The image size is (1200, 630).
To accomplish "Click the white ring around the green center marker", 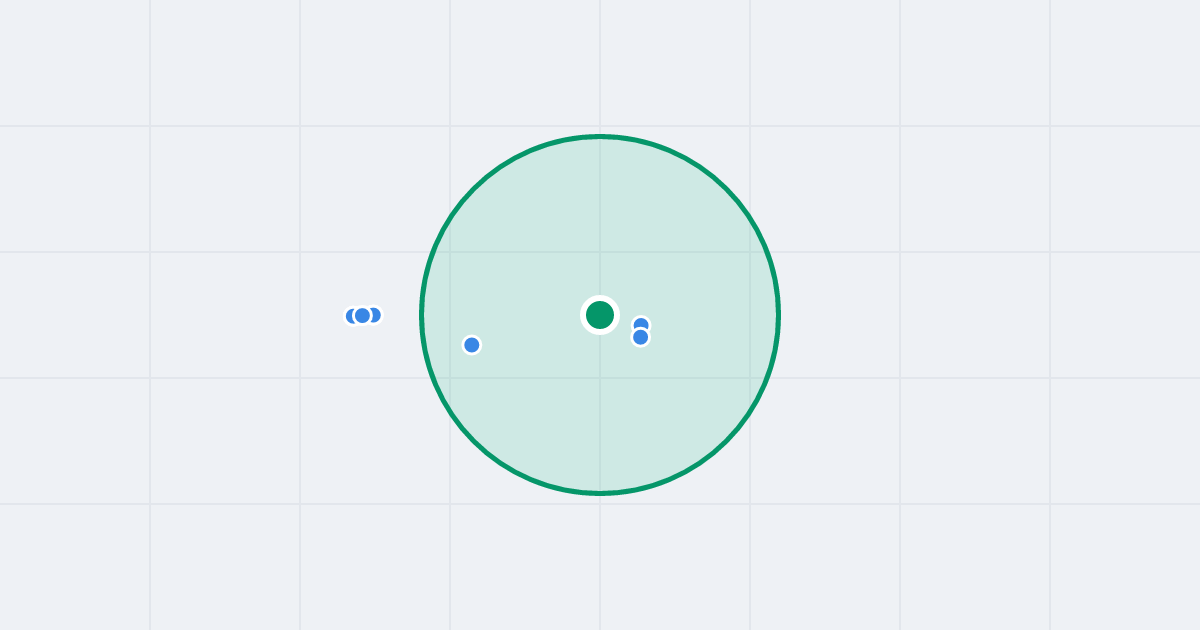I will [600, 297].
